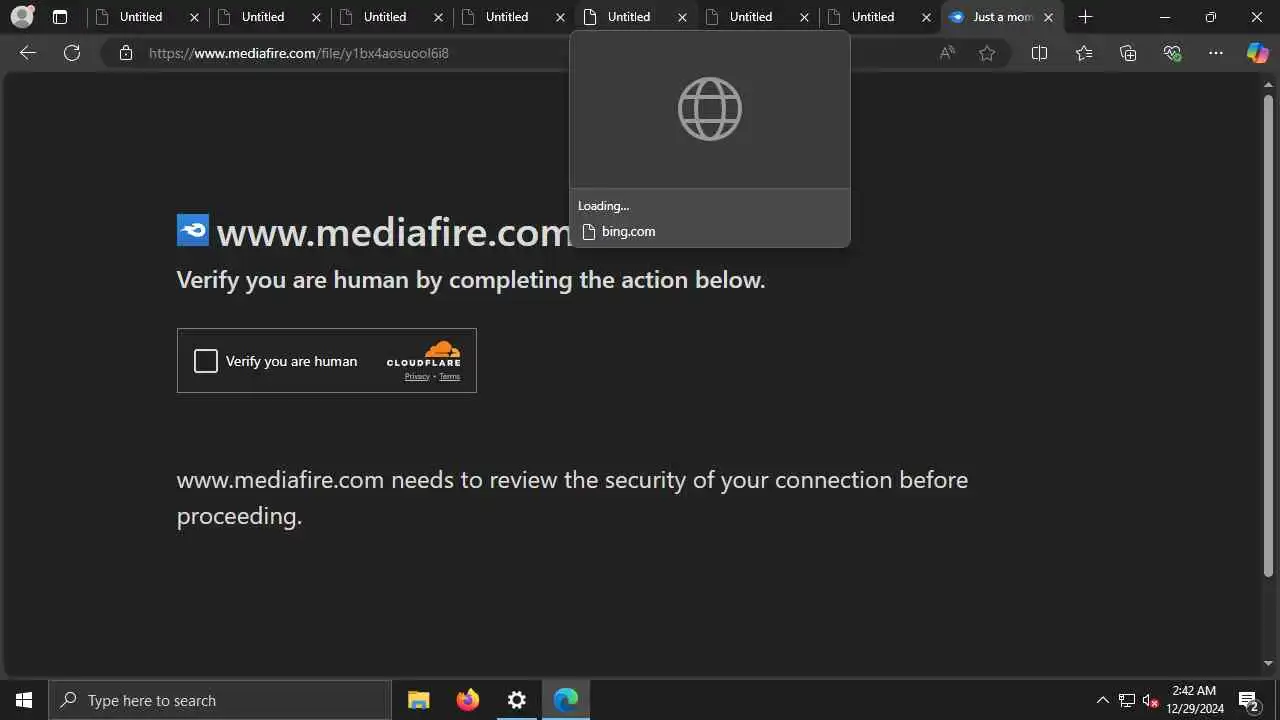Click the Cloudflare logo
This screenshot has height=720, width=1280.
tap(424, 354)
